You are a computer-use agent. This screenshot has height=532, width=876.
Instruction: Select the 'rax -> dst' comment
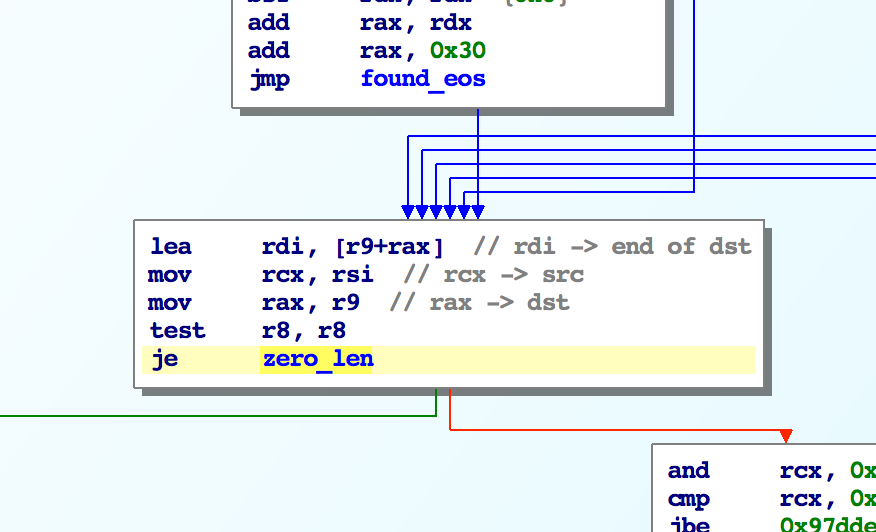tap(480, 303)
